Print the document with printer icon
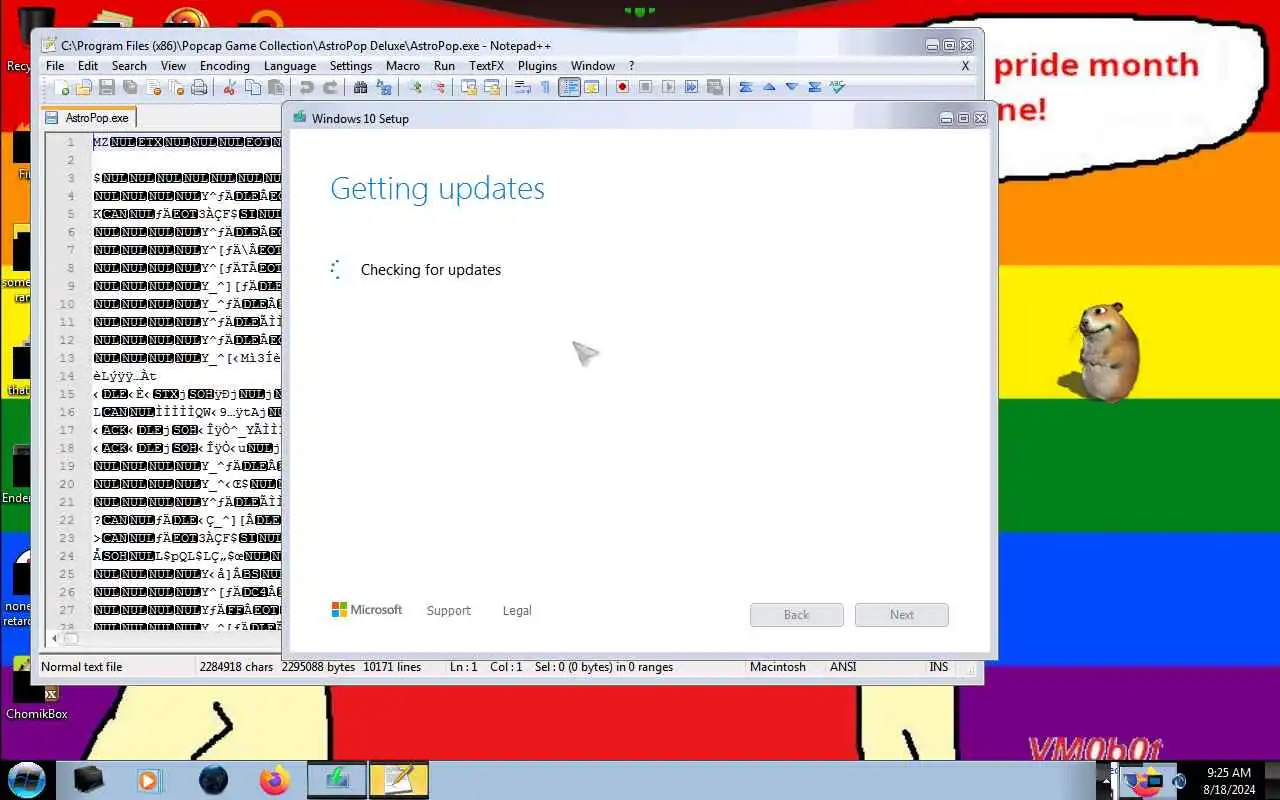 (x=199, y=87)
